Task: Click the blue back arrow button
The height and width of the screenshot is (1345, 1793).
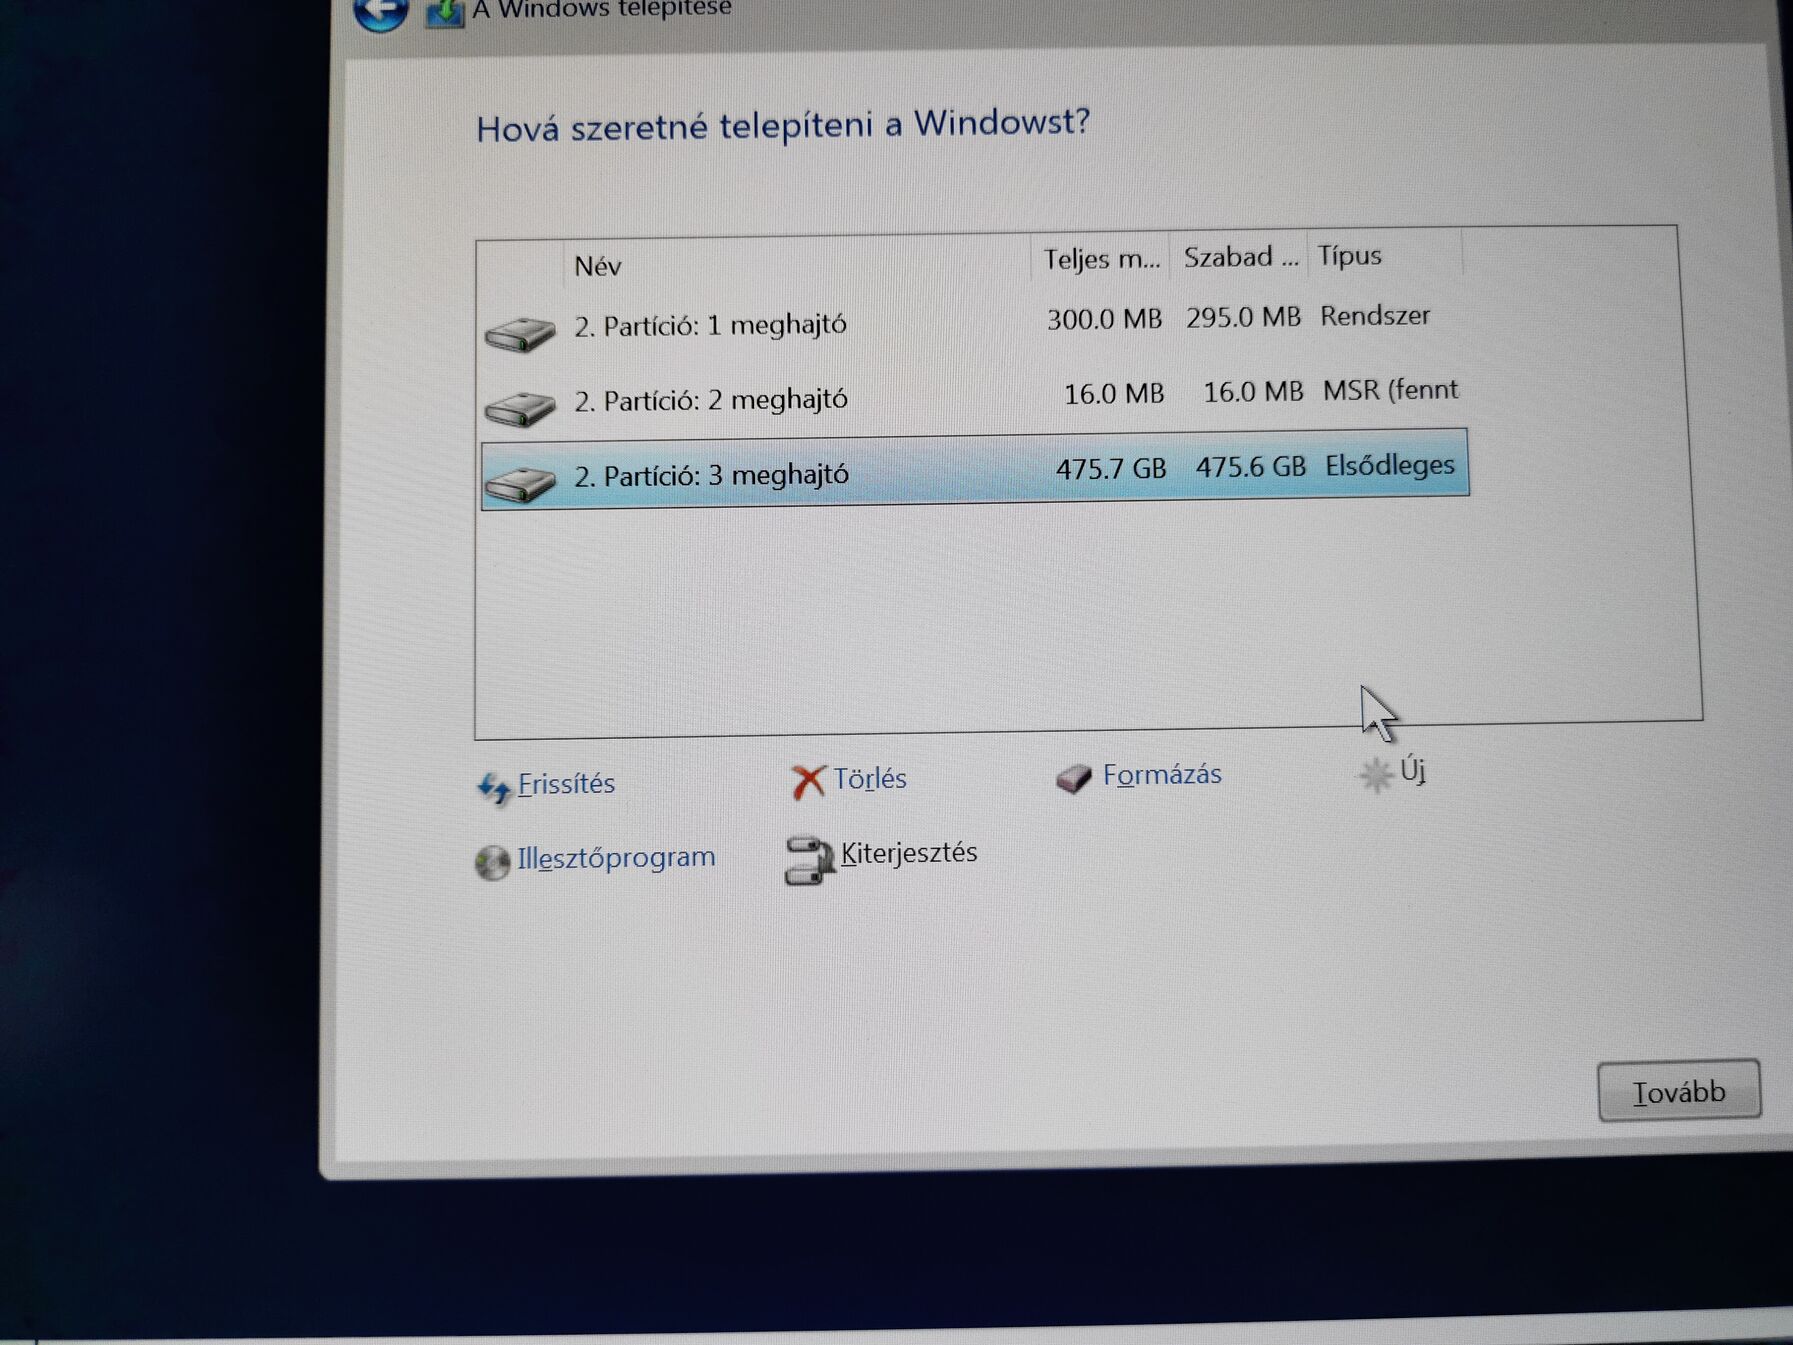Action: pos(381,12)
